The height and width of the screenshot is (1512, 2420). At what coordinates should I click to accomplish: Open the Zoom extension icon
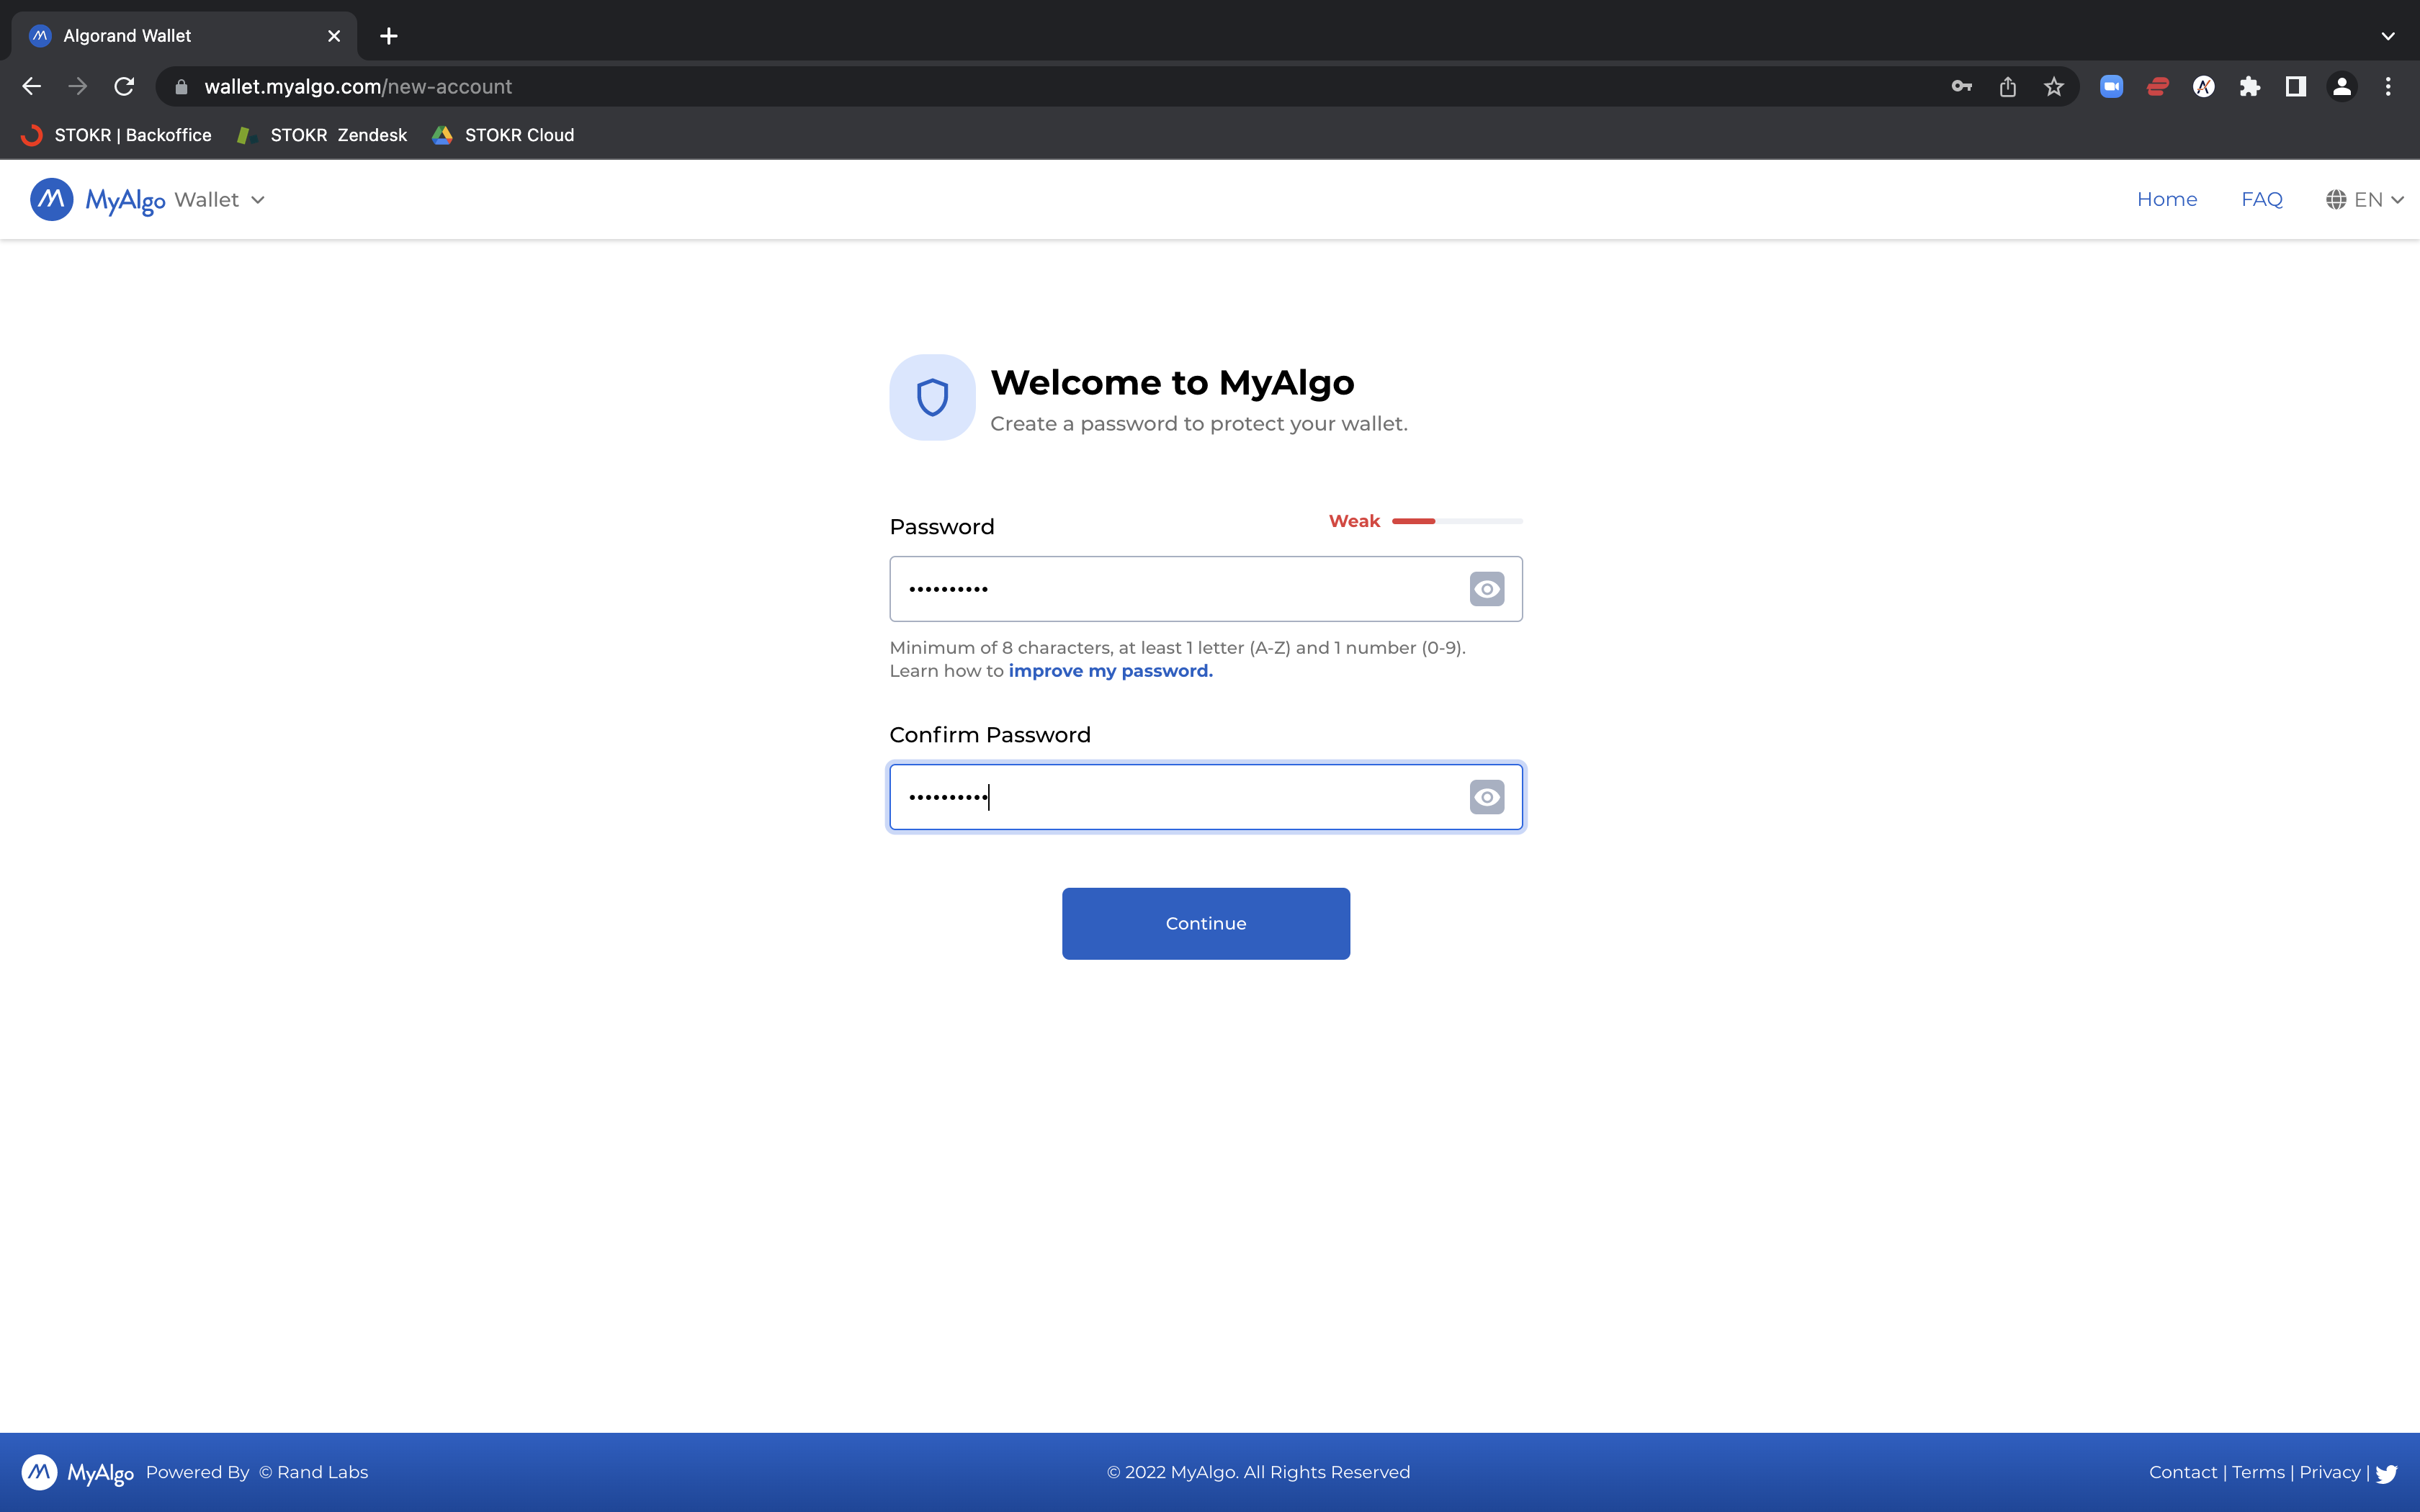[2111, 87]
